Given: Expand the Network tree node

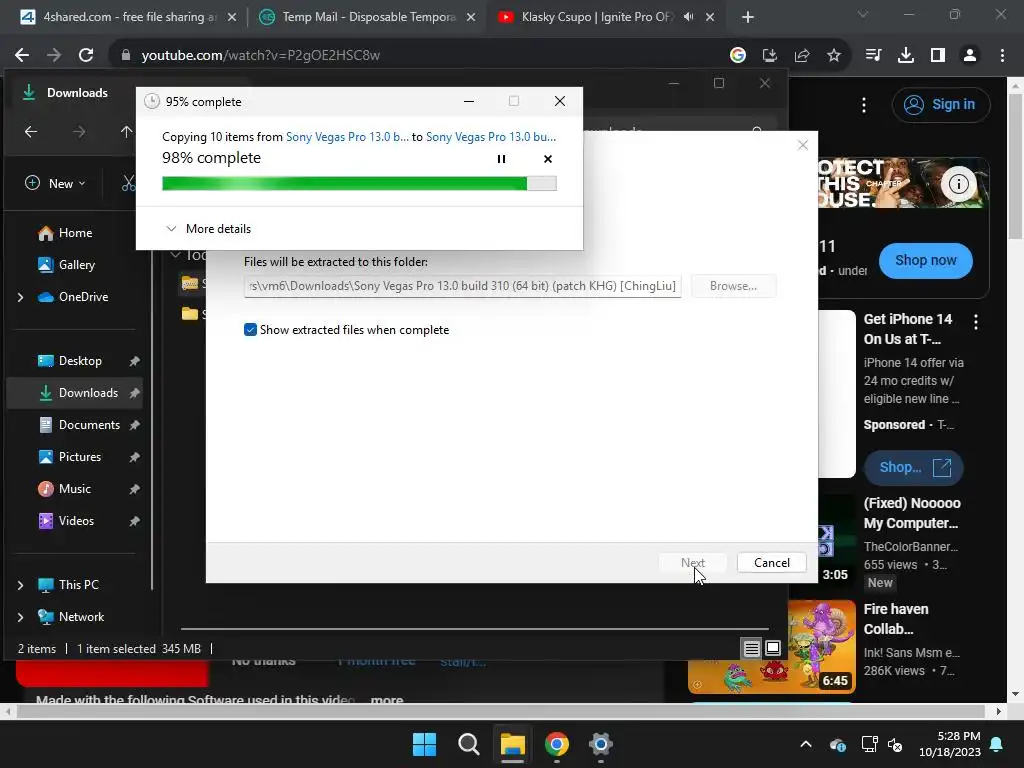Looking at the screenshot, I should pos(20,617).
